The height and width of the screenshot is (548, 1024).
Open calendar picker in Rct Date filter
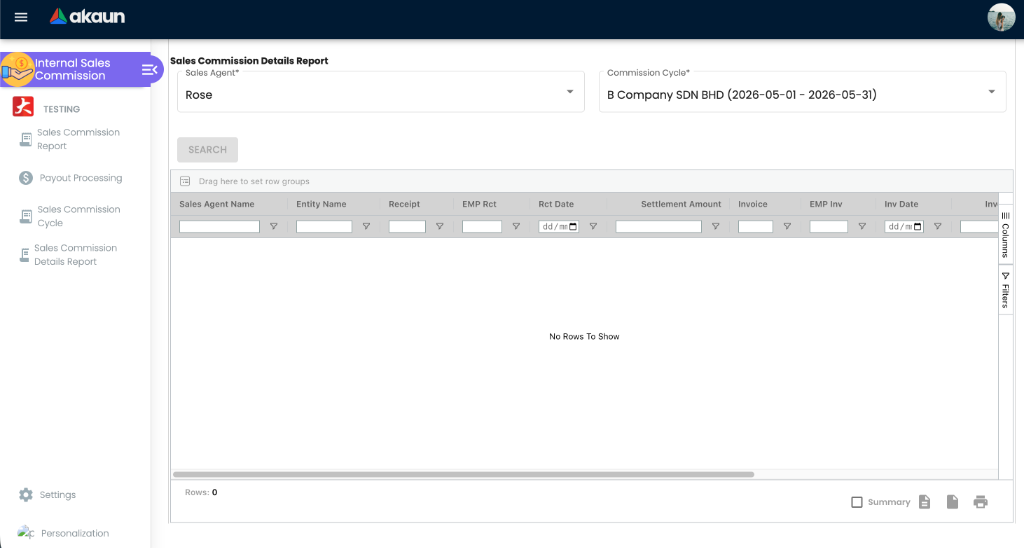(573, 227)
